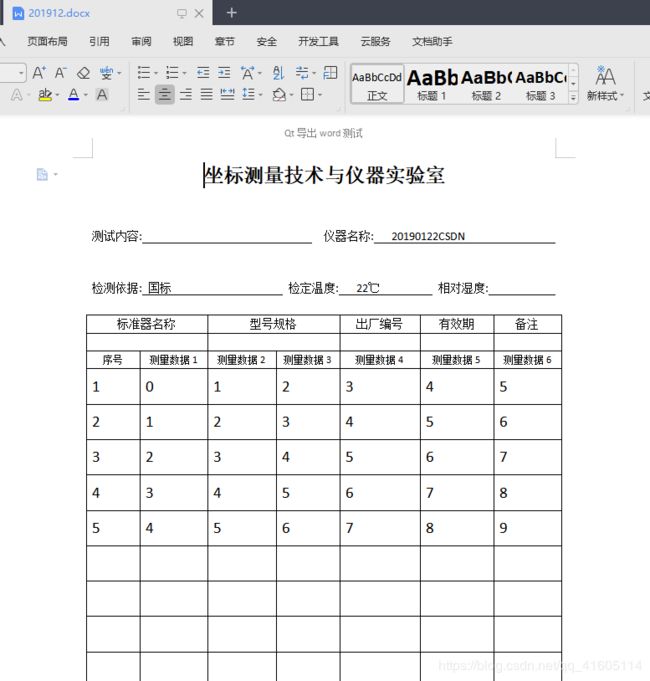Click the text highlight color icon
The image size is (650, 681).
[x=45, y=95]
